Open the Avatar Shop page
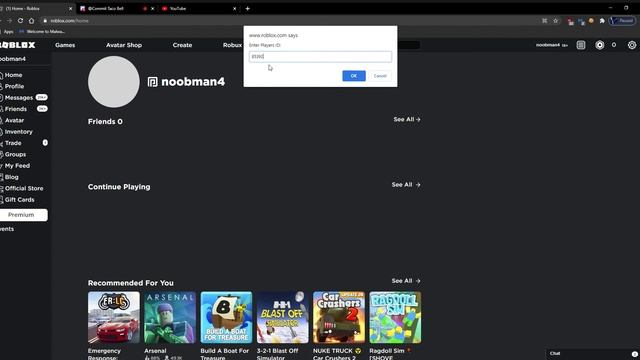Screen dimensions: 640x360 [124, 45]
